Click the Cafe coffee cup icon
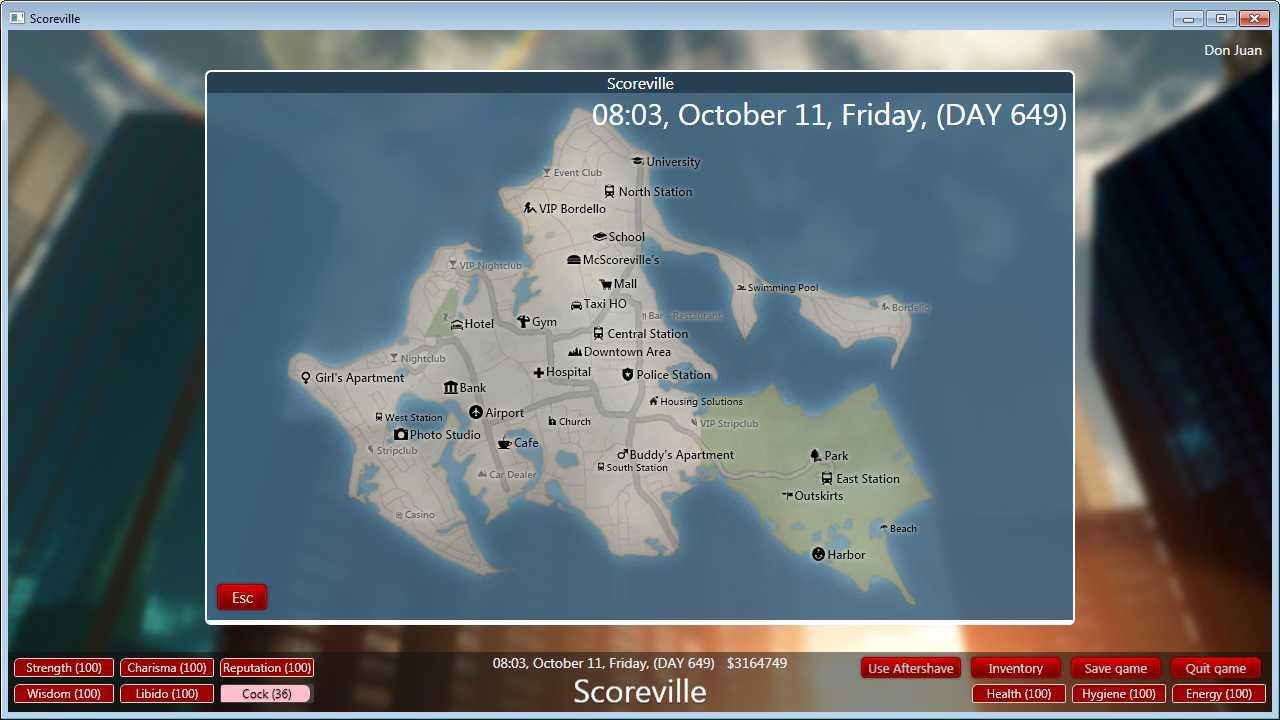Image resolution: width=1280 pixels, height=720 pixels. [504, 443]
